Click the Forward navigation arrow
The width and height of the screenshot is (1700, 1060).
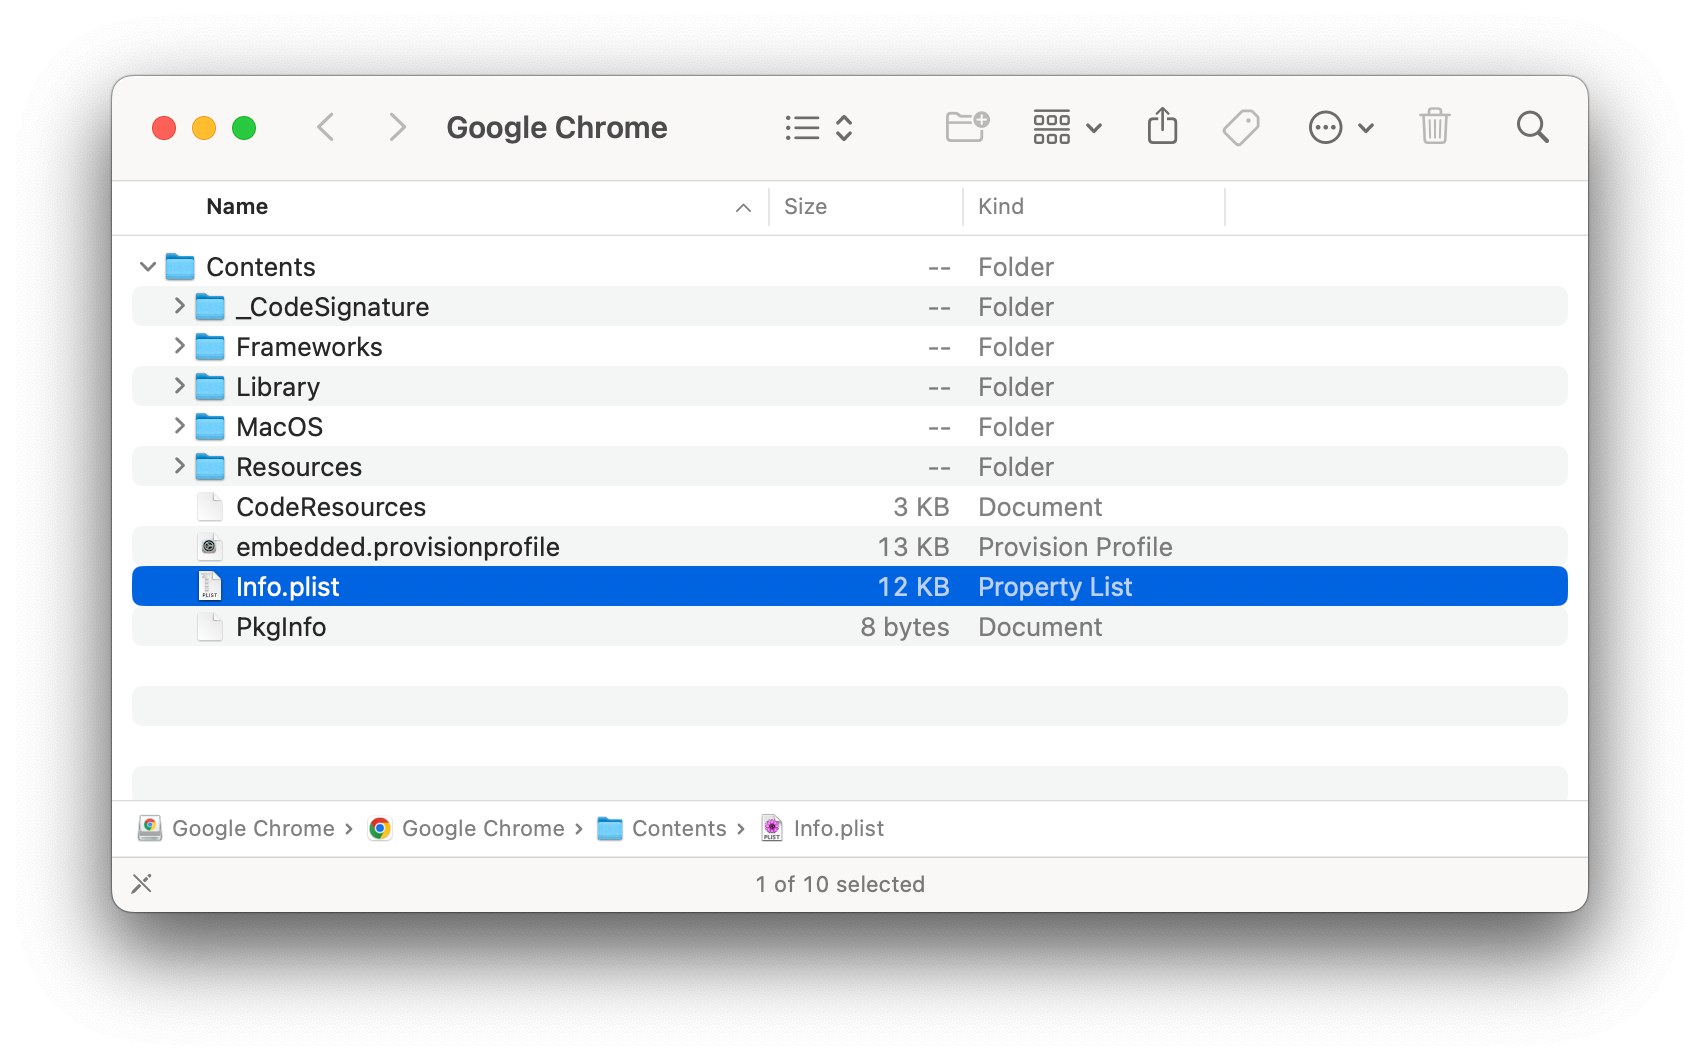[x=397, y=128]
